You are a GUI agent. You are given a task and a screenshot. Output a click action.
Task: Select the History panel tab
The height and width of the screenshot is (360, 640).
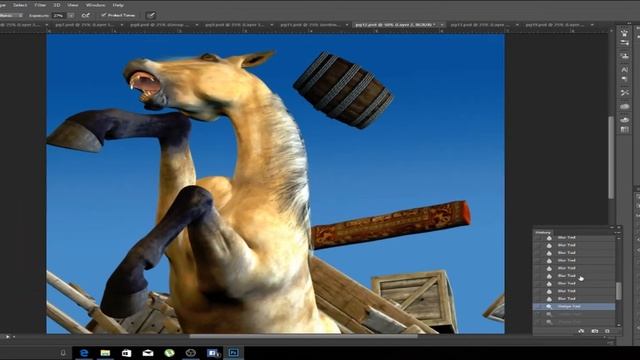tap(543, 232)
